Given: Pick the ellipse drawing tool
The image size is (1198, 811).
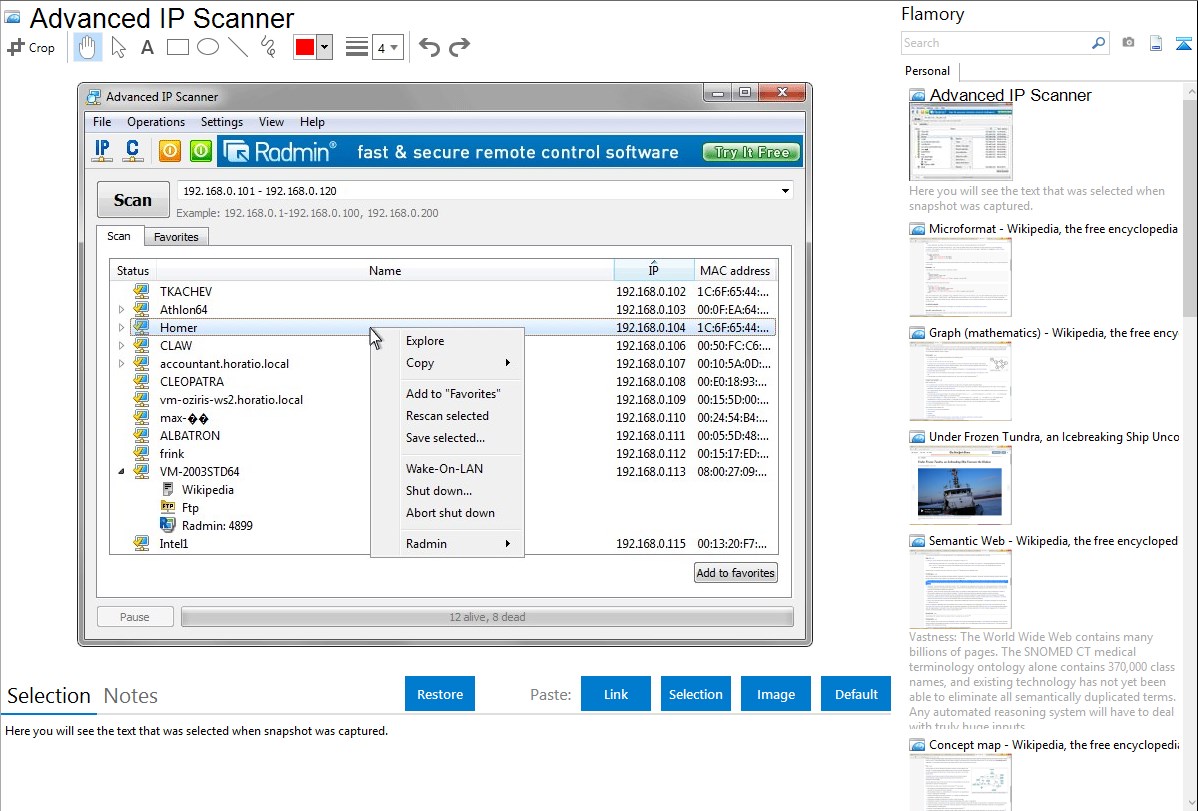Looking at the screenshot, I should pyautogui.click(x=208, y=47).
